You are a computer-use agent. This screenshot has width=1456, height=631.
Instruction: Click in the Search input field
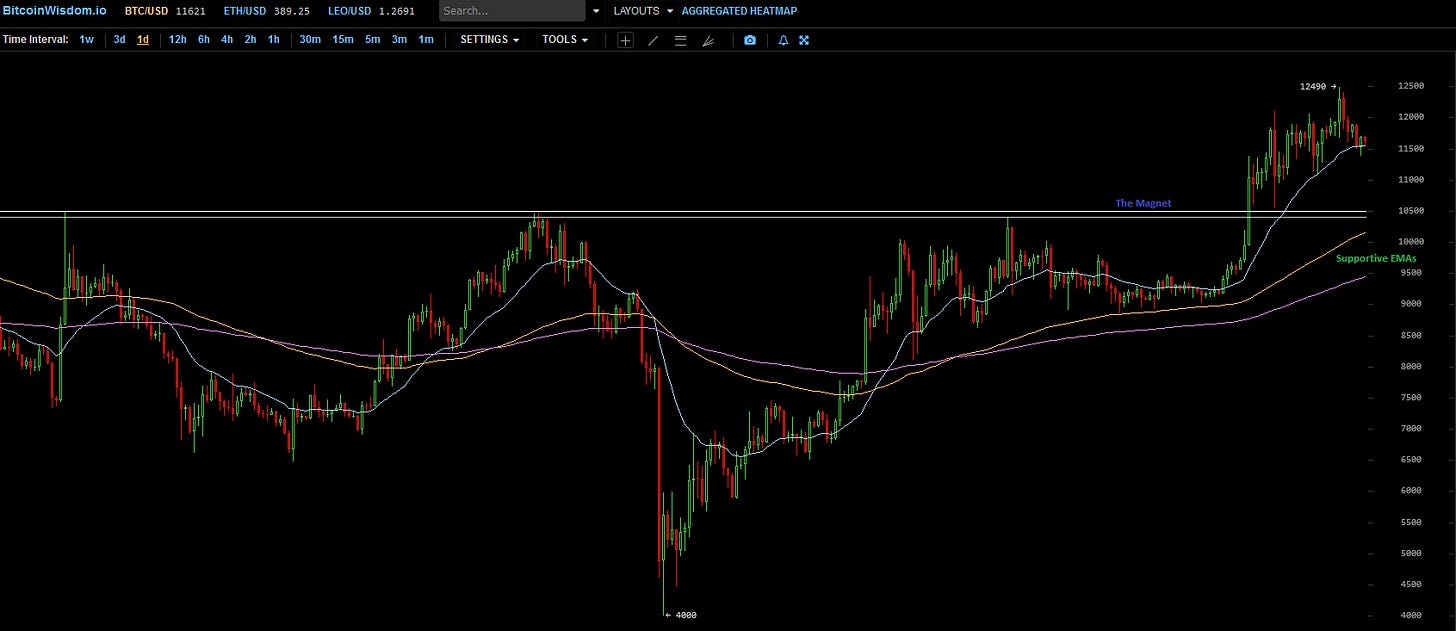(511, 11)
